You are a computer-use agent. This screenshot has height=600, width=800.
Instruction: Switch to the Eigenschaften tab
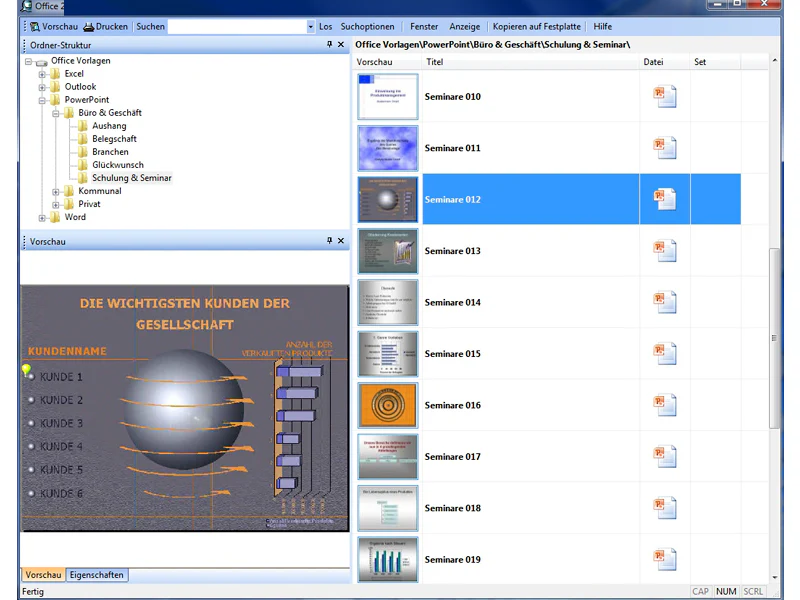pyautogui.click(x=96, y=574)
